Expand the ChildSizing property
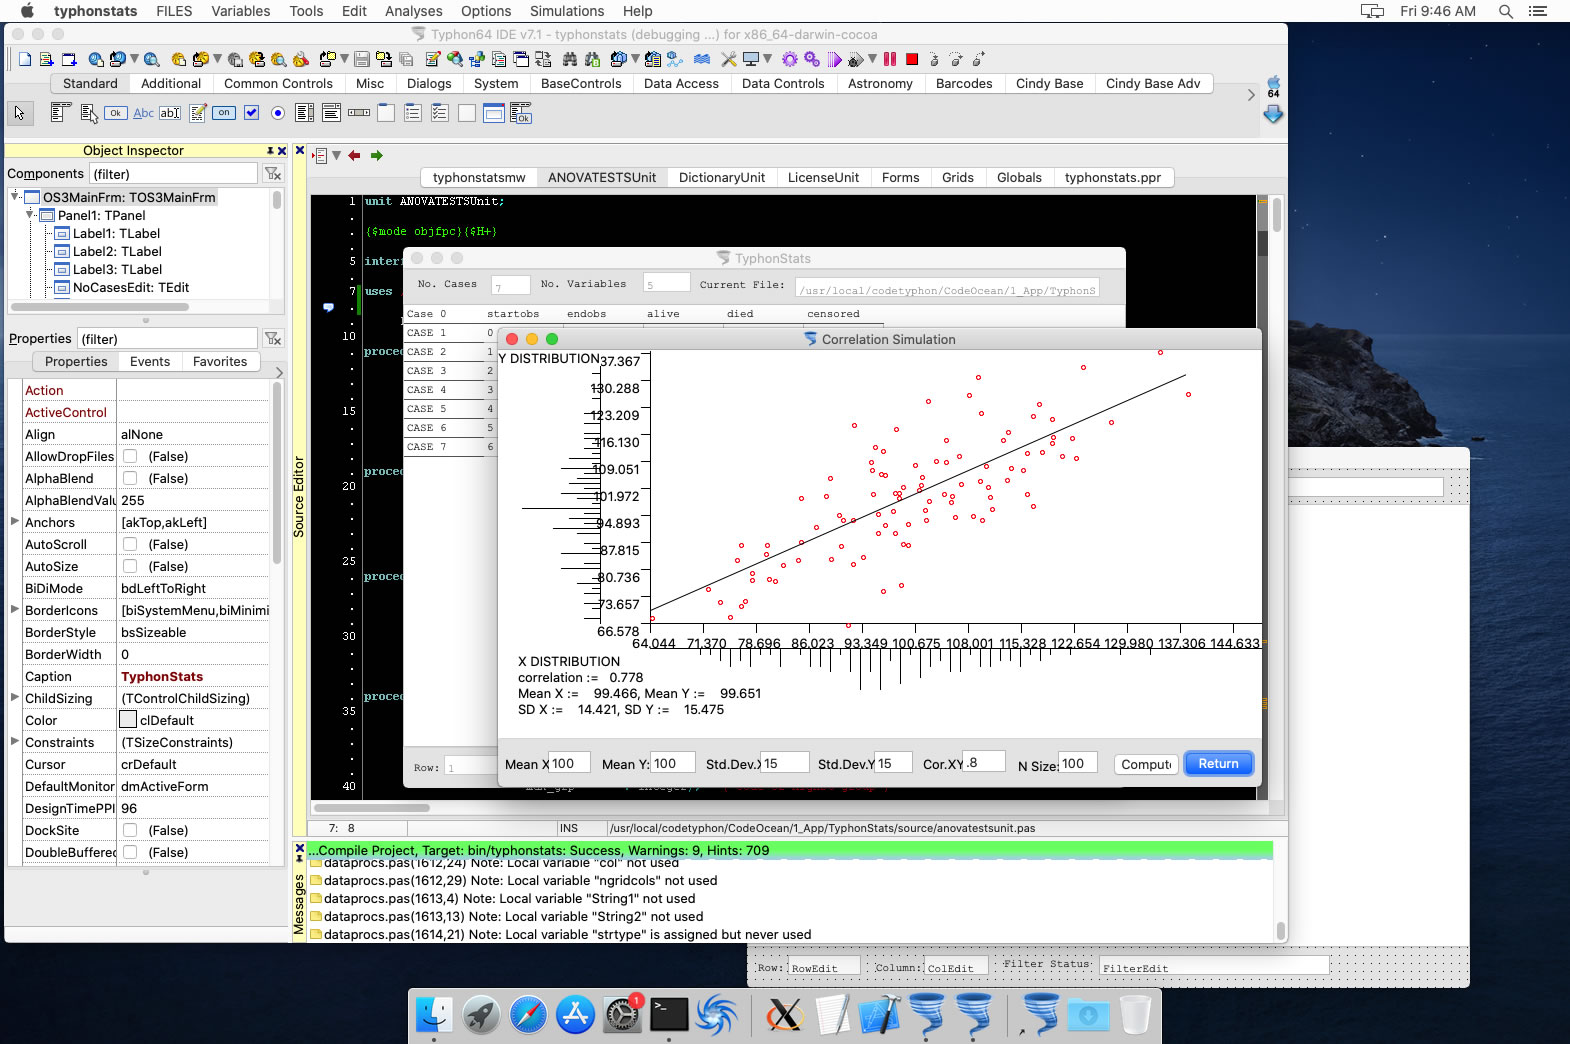Image resolution: width=1570 pixels, height=1044 pixels. 14,698
